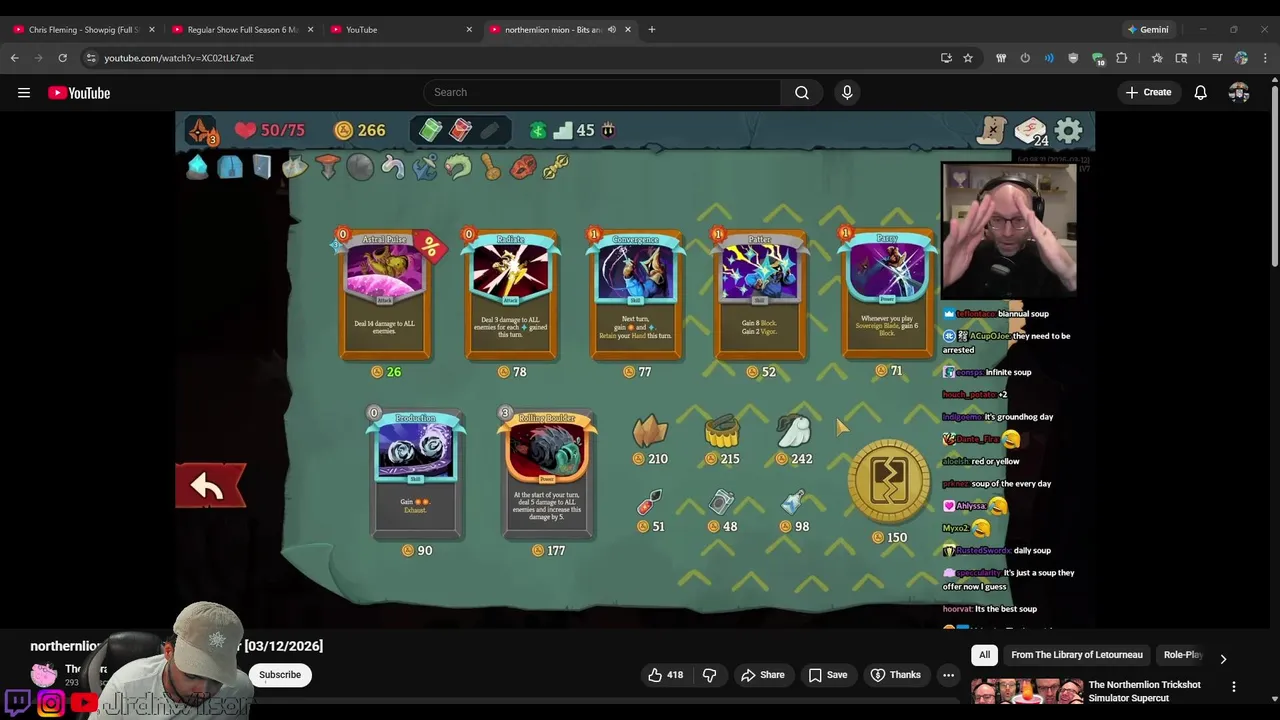Screen dimensions: 1280x720
Task: Open the game map scroll icon
Action: pos(991,130)
